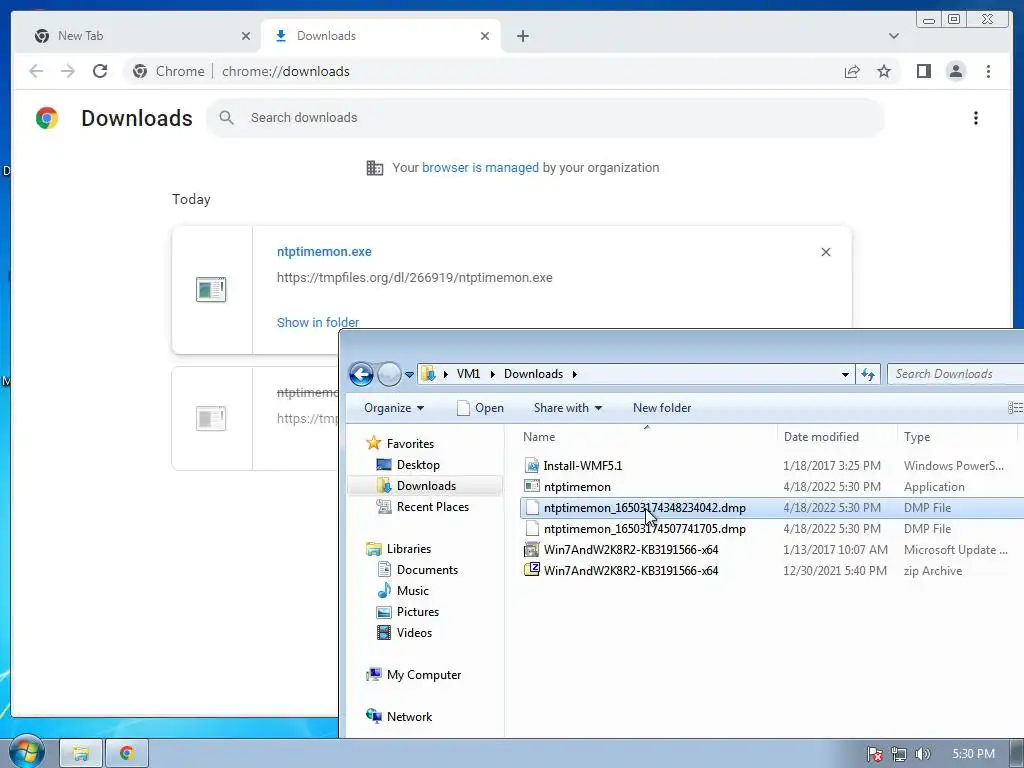Click the Chrome taskbar icon
The height and width of the screenshot is (768, 1024).
[x=127, y=754]
